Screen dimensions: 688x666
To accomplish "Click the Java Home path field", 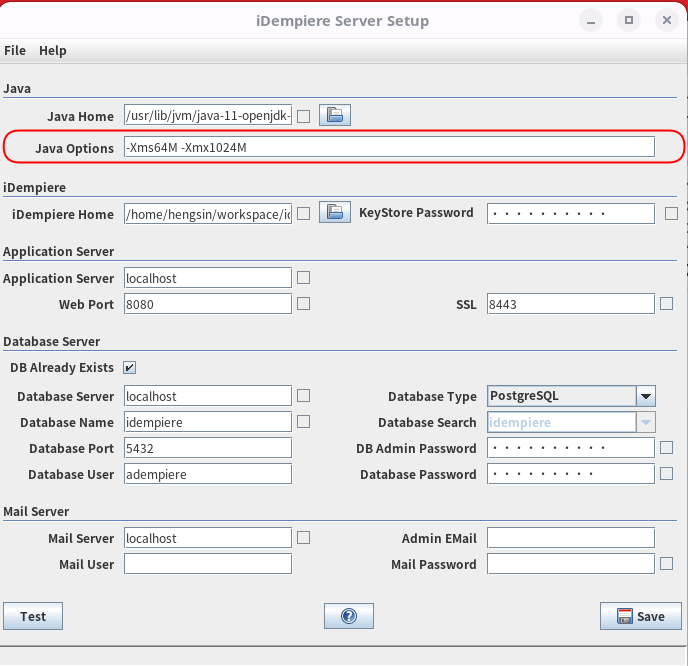I will click(x=208, y=115).
